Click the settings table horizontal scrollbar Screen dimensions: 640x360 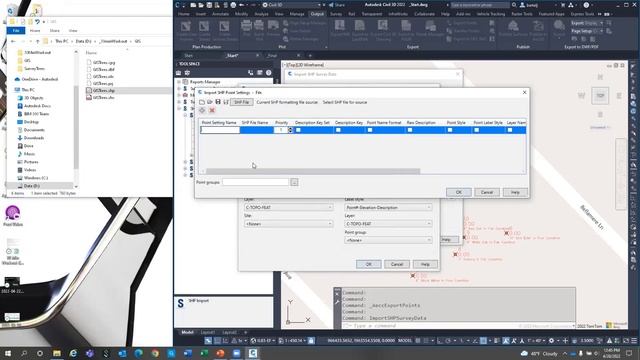313,171
